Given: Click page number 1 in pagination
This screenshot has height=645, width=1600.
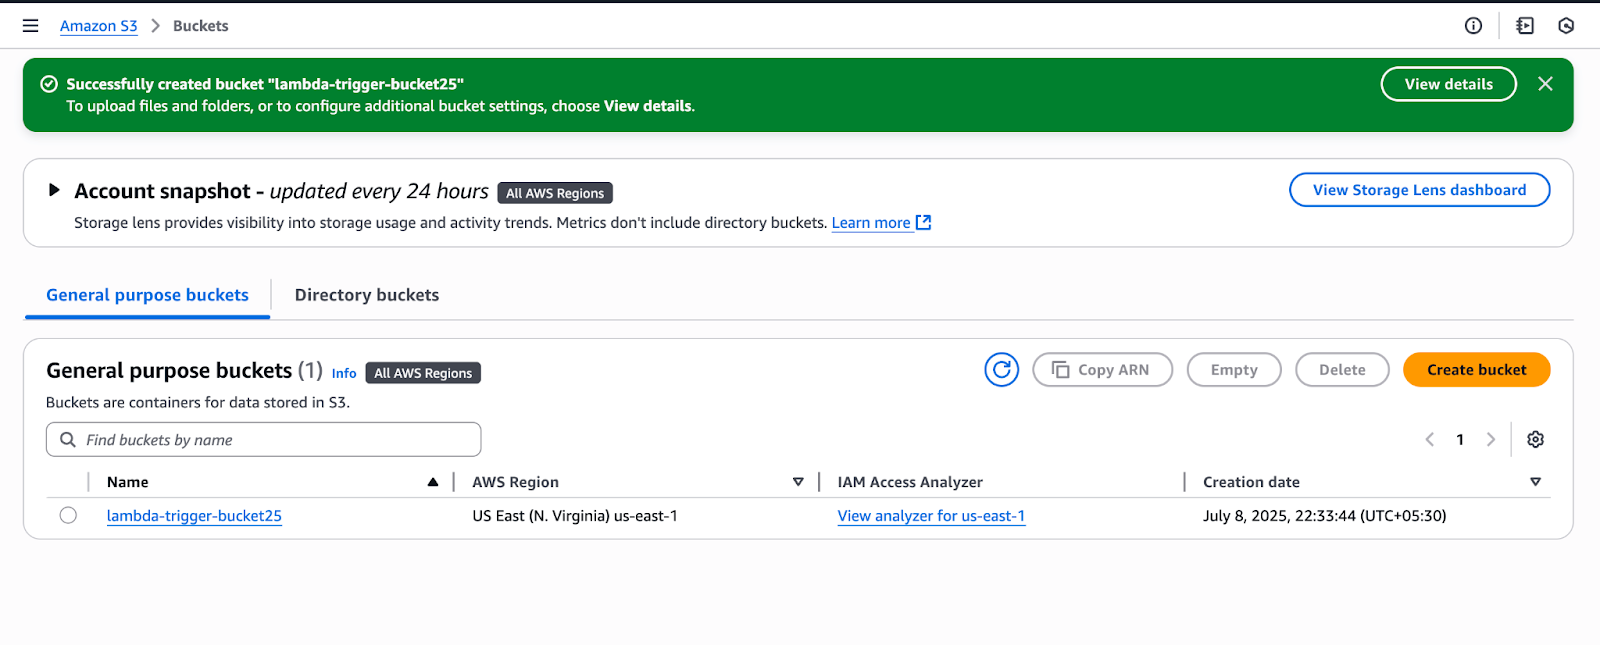Looking at the screenshot, I should 1460,439.
